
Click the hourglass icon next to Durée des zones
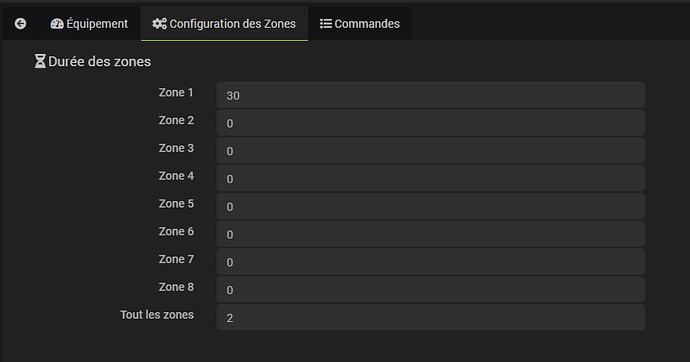coord(40,61)
